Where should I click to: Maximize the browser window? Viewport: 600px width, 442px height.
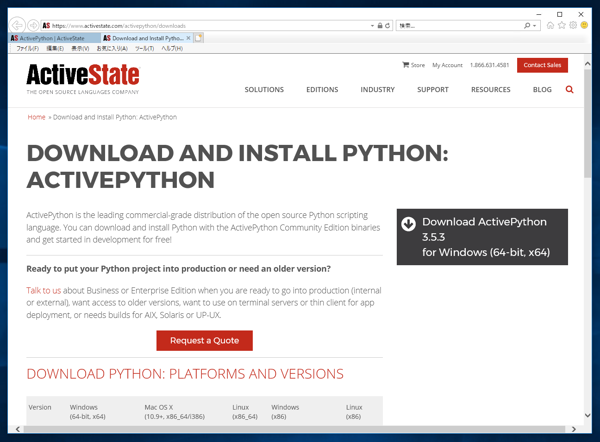pyautogui.click(x=559, y=14)
